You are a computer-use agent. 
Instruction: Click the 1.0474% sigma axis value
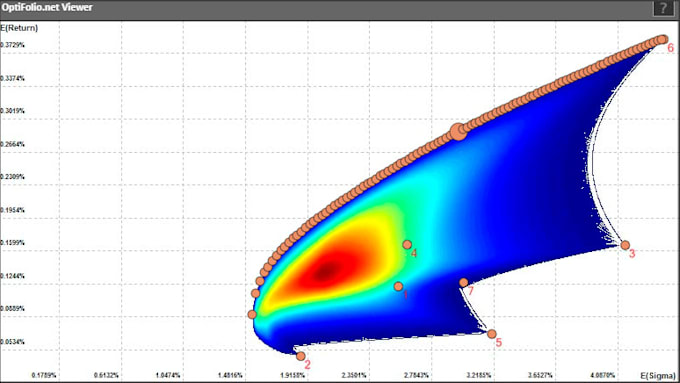coord(167,375)
